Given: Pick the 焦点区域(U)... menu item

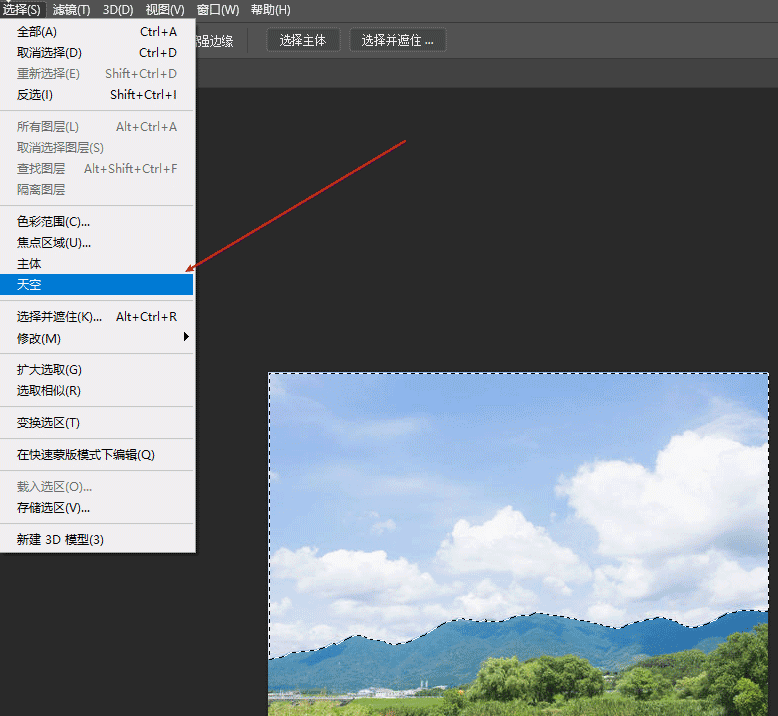Looking at the screenshot, I should 53,243.
